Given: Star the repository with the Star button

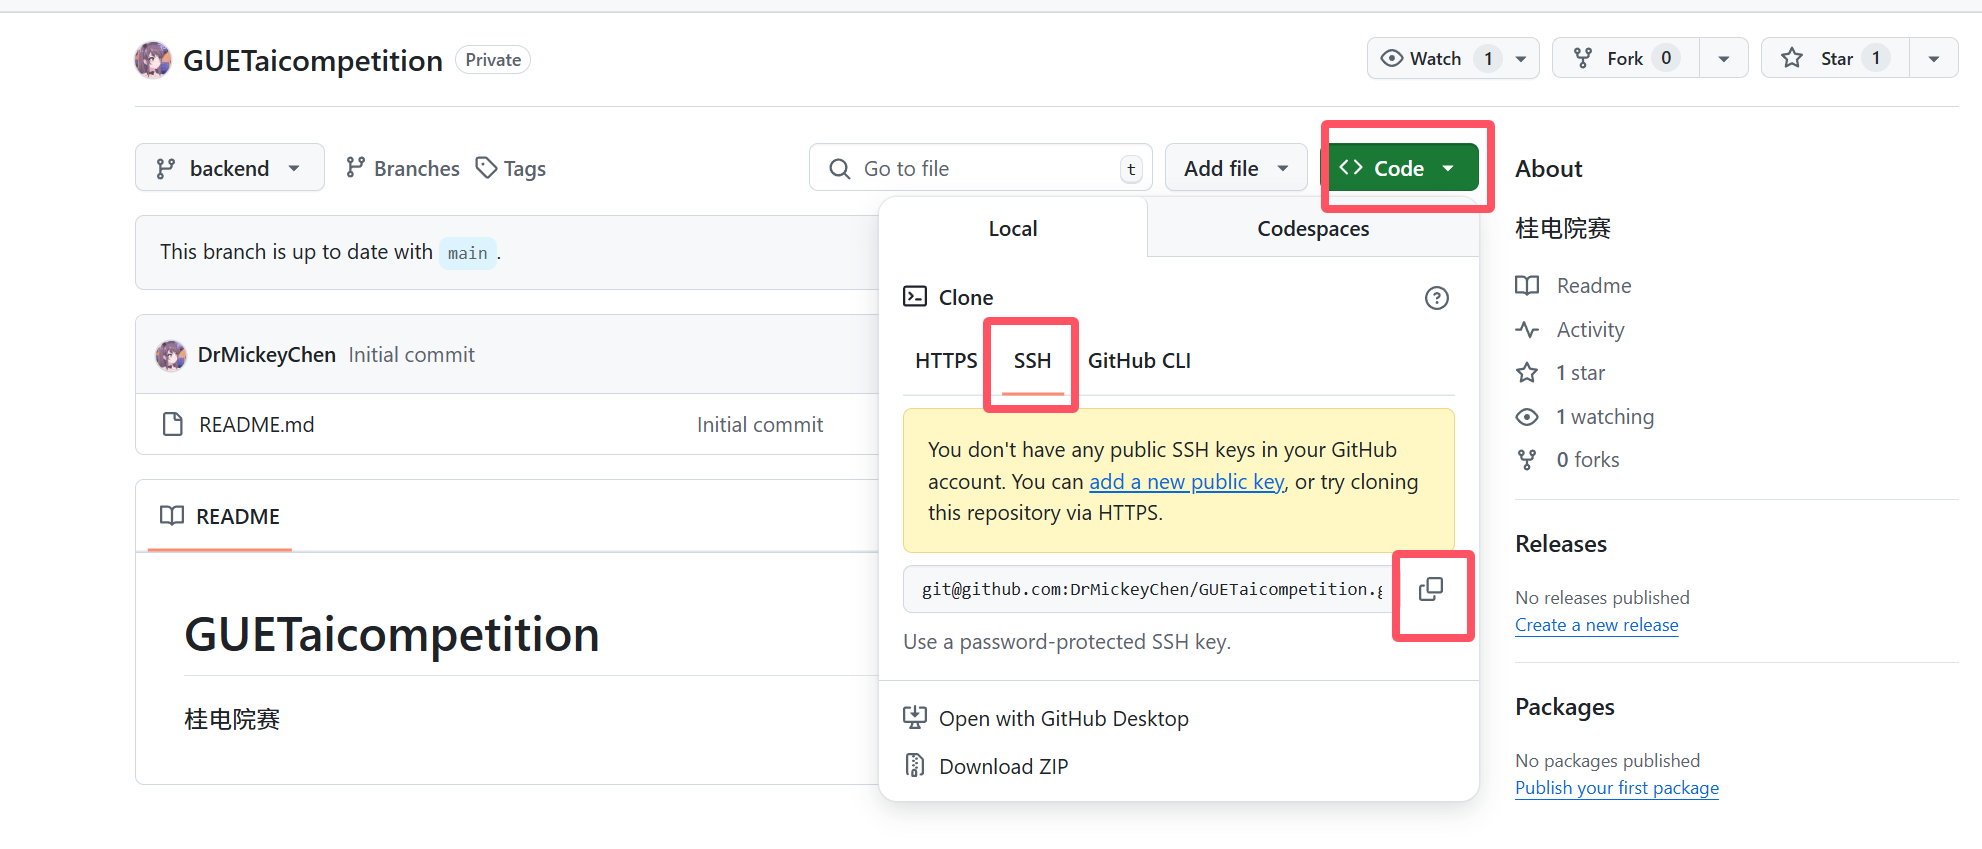Looking at the screenshot, I should [x=1835, y=59].
